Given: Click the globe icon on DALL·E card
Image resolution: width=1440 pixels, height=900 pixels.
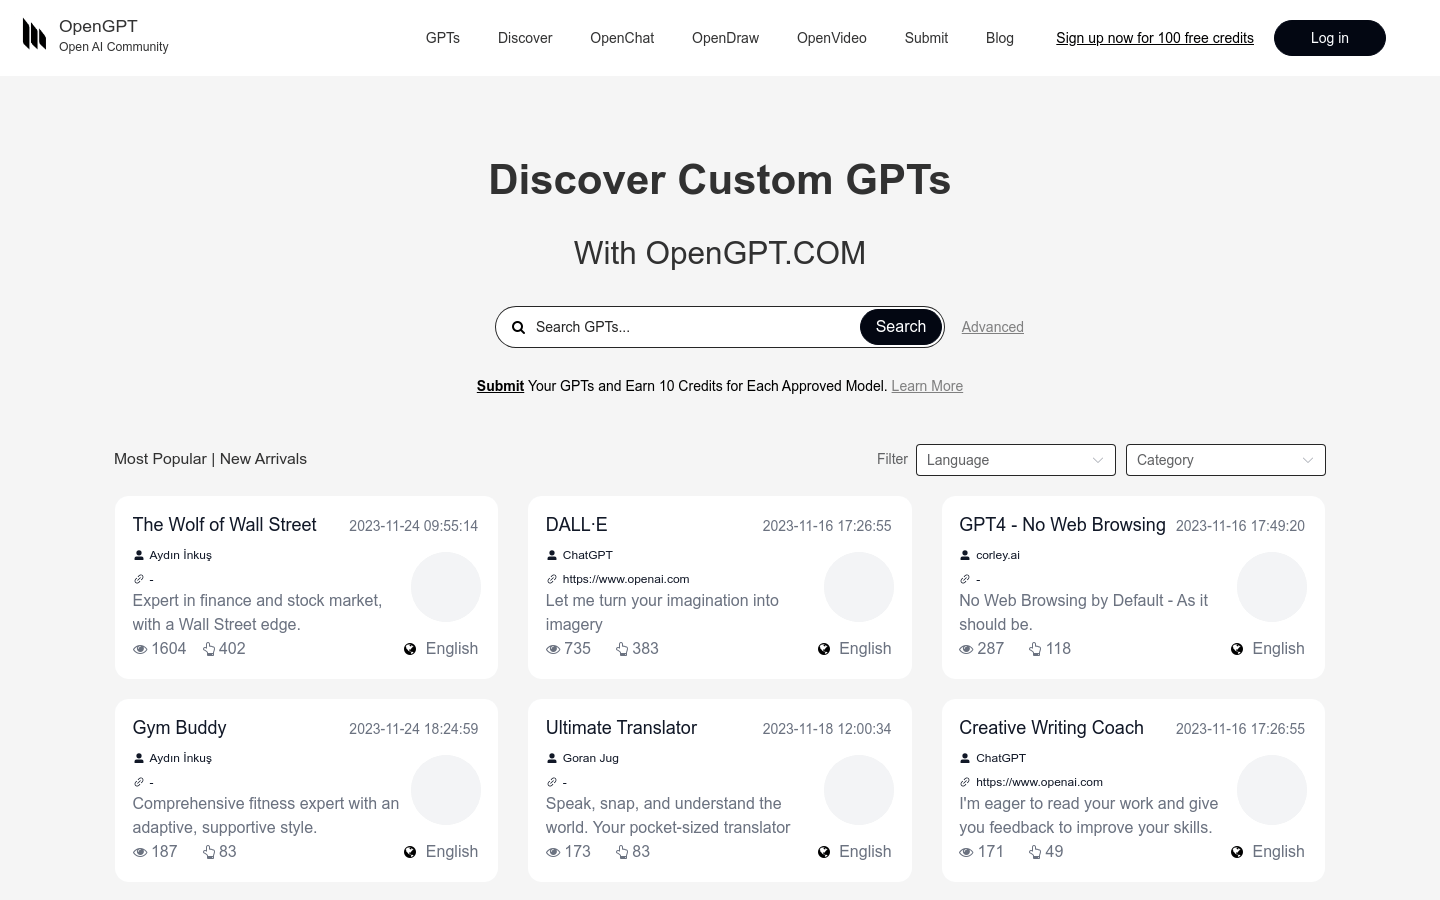Looking at the screenshot, I should coord(824,649).
